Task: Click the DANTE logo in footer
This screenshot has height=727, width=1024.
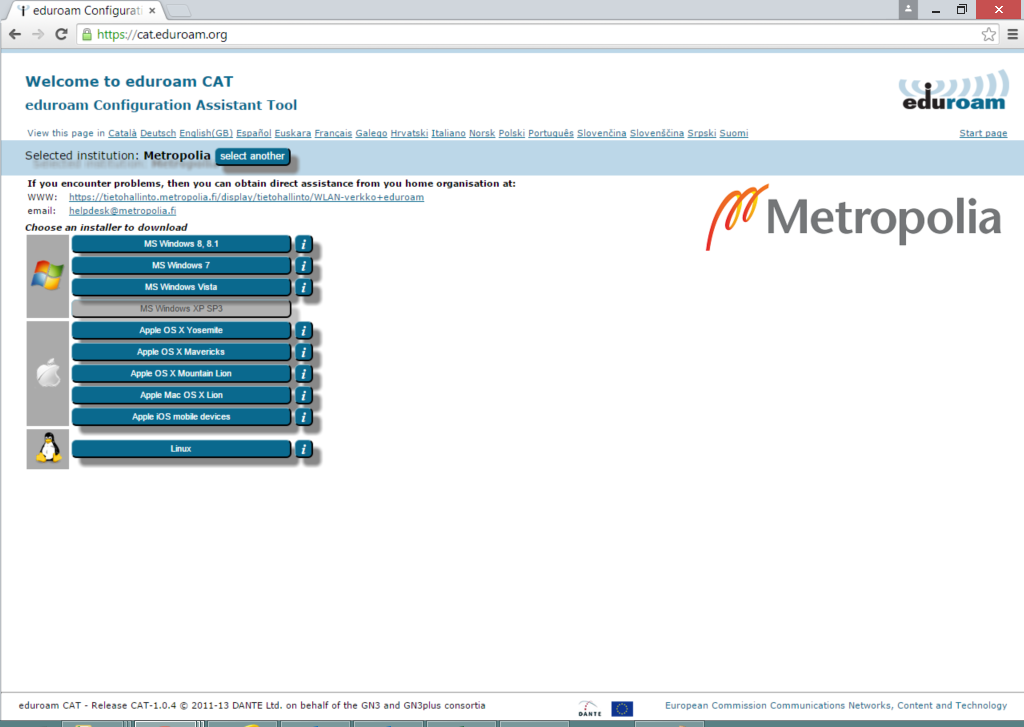Action: (589, 708)
